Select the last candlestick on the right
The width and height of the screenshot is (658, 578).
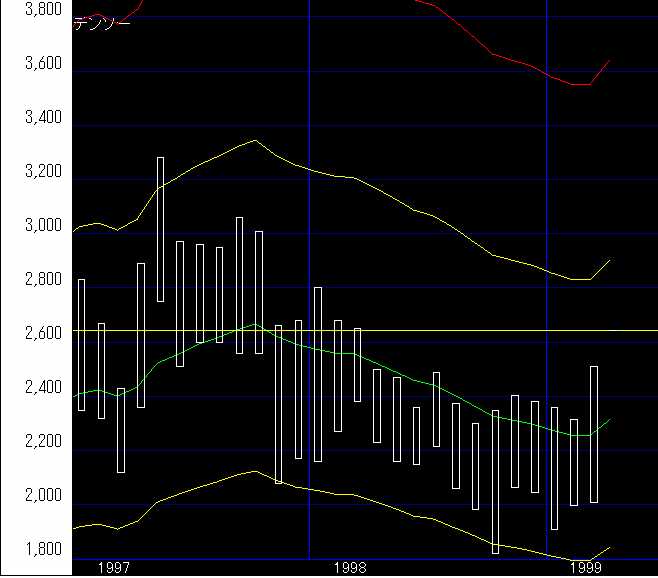[594, 434]
